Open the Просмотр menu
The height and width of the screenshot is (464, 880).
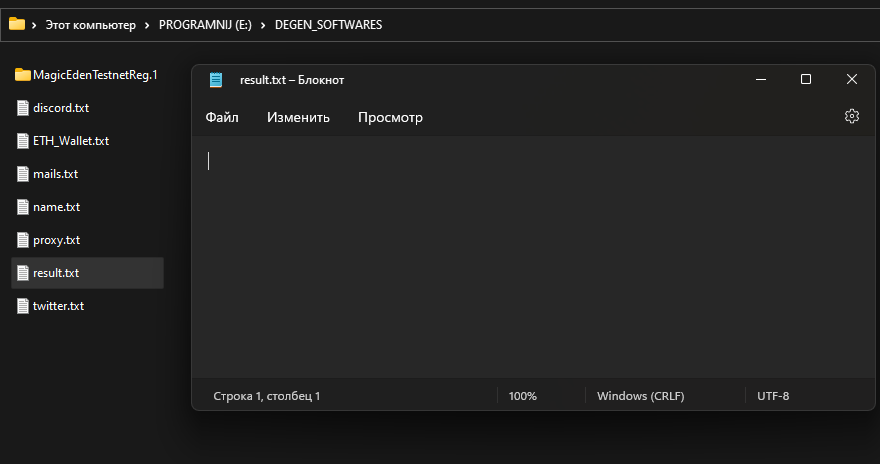coord(390,117)
